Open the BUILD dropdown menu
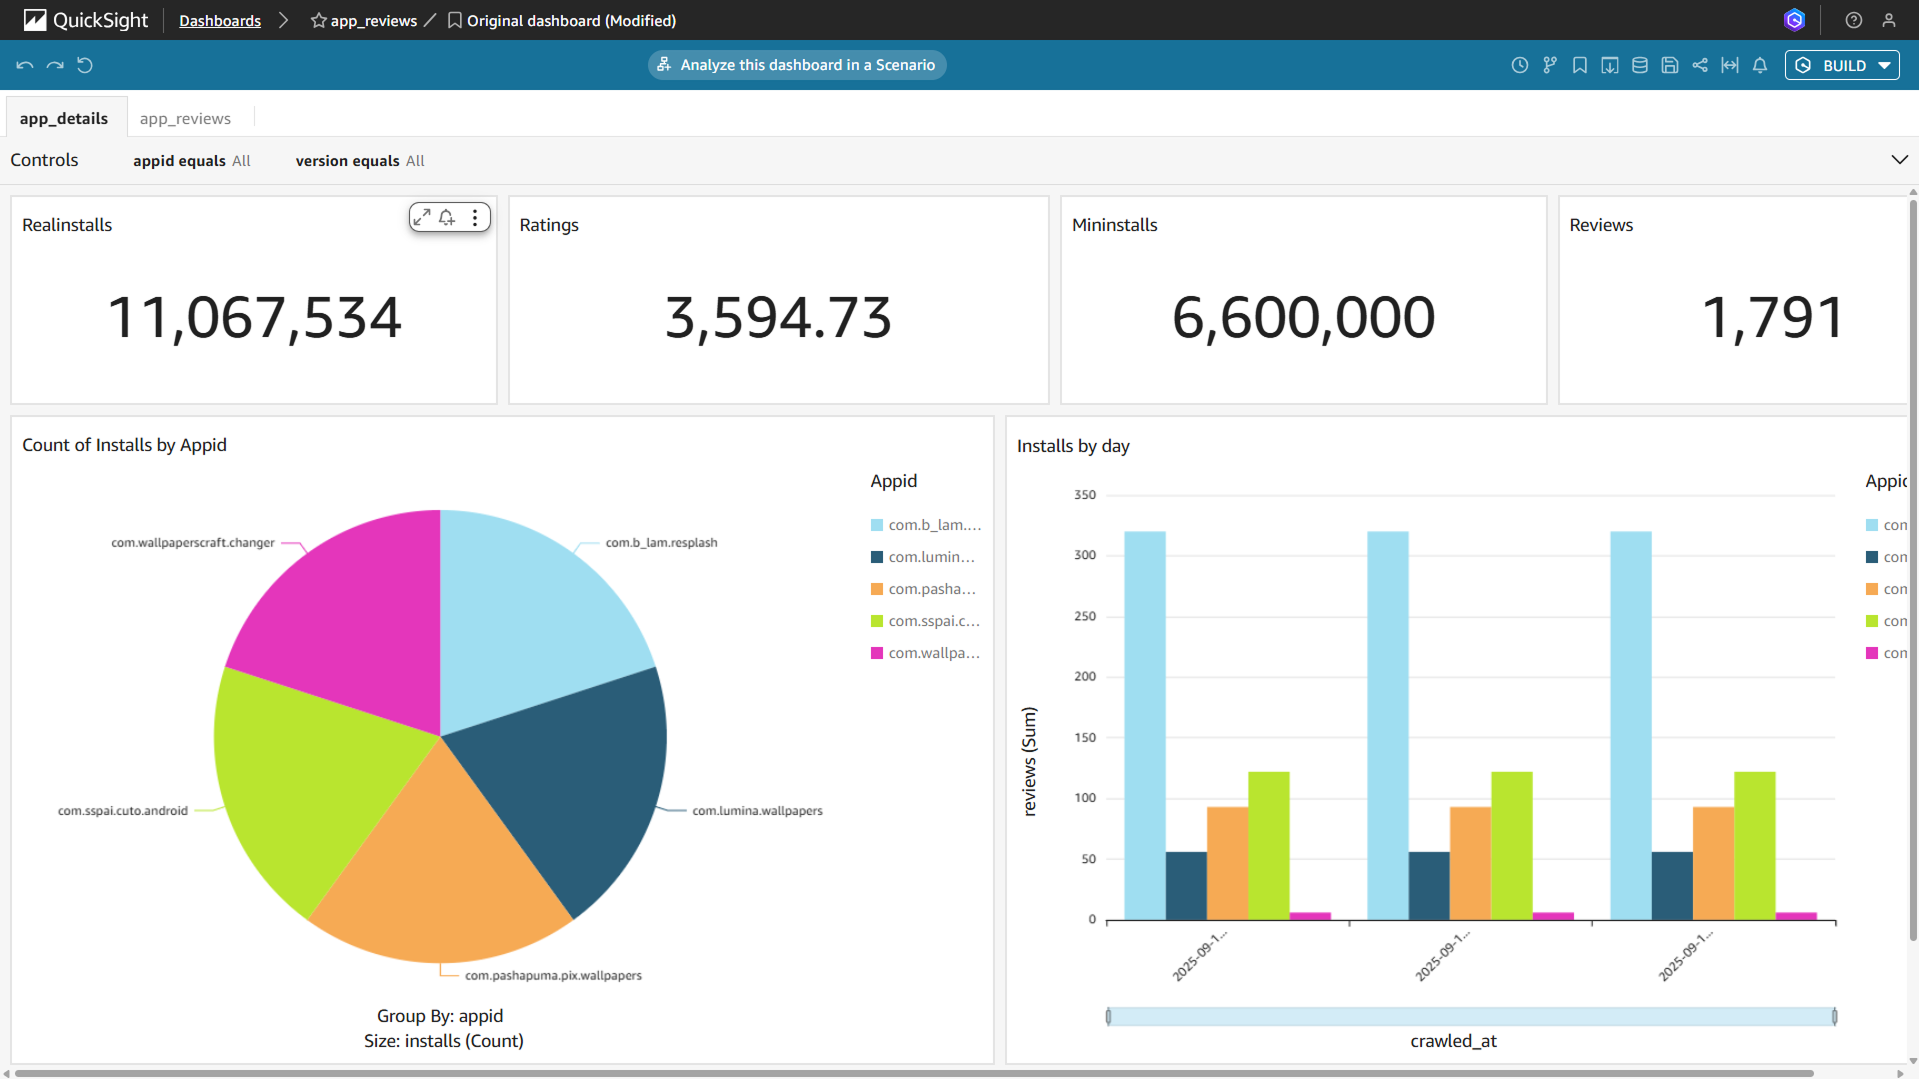 (1885, 65)
